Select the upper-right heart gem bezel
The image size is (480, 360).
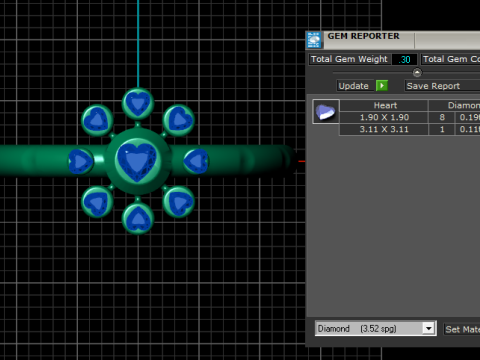click(179, 120)
